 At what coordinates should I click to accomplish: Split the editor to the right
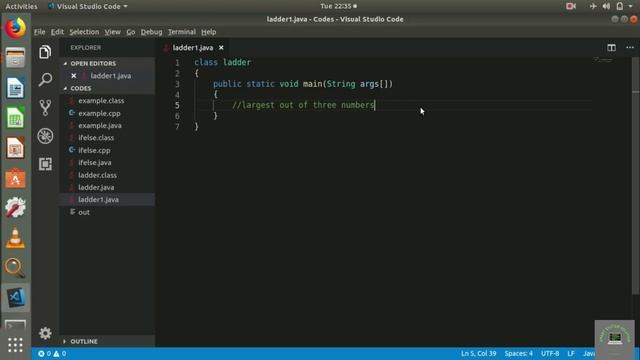point(611,48)
